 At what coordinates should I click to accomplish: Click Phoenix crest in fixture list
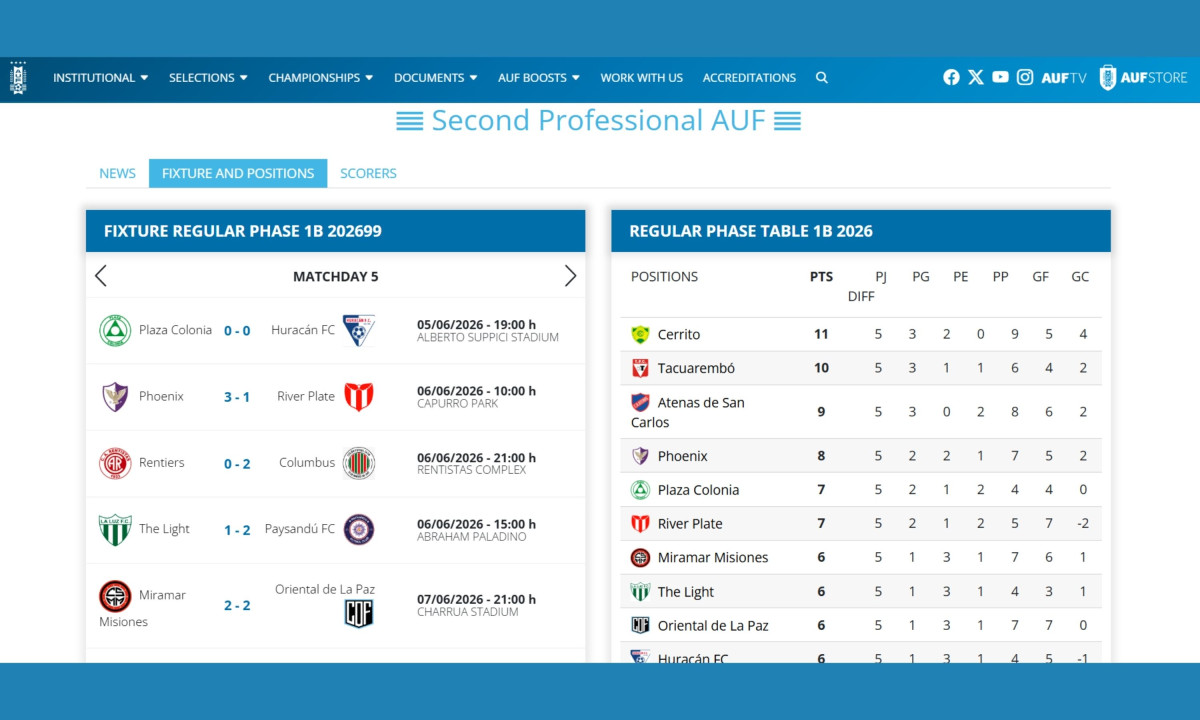tap(115, 397)
